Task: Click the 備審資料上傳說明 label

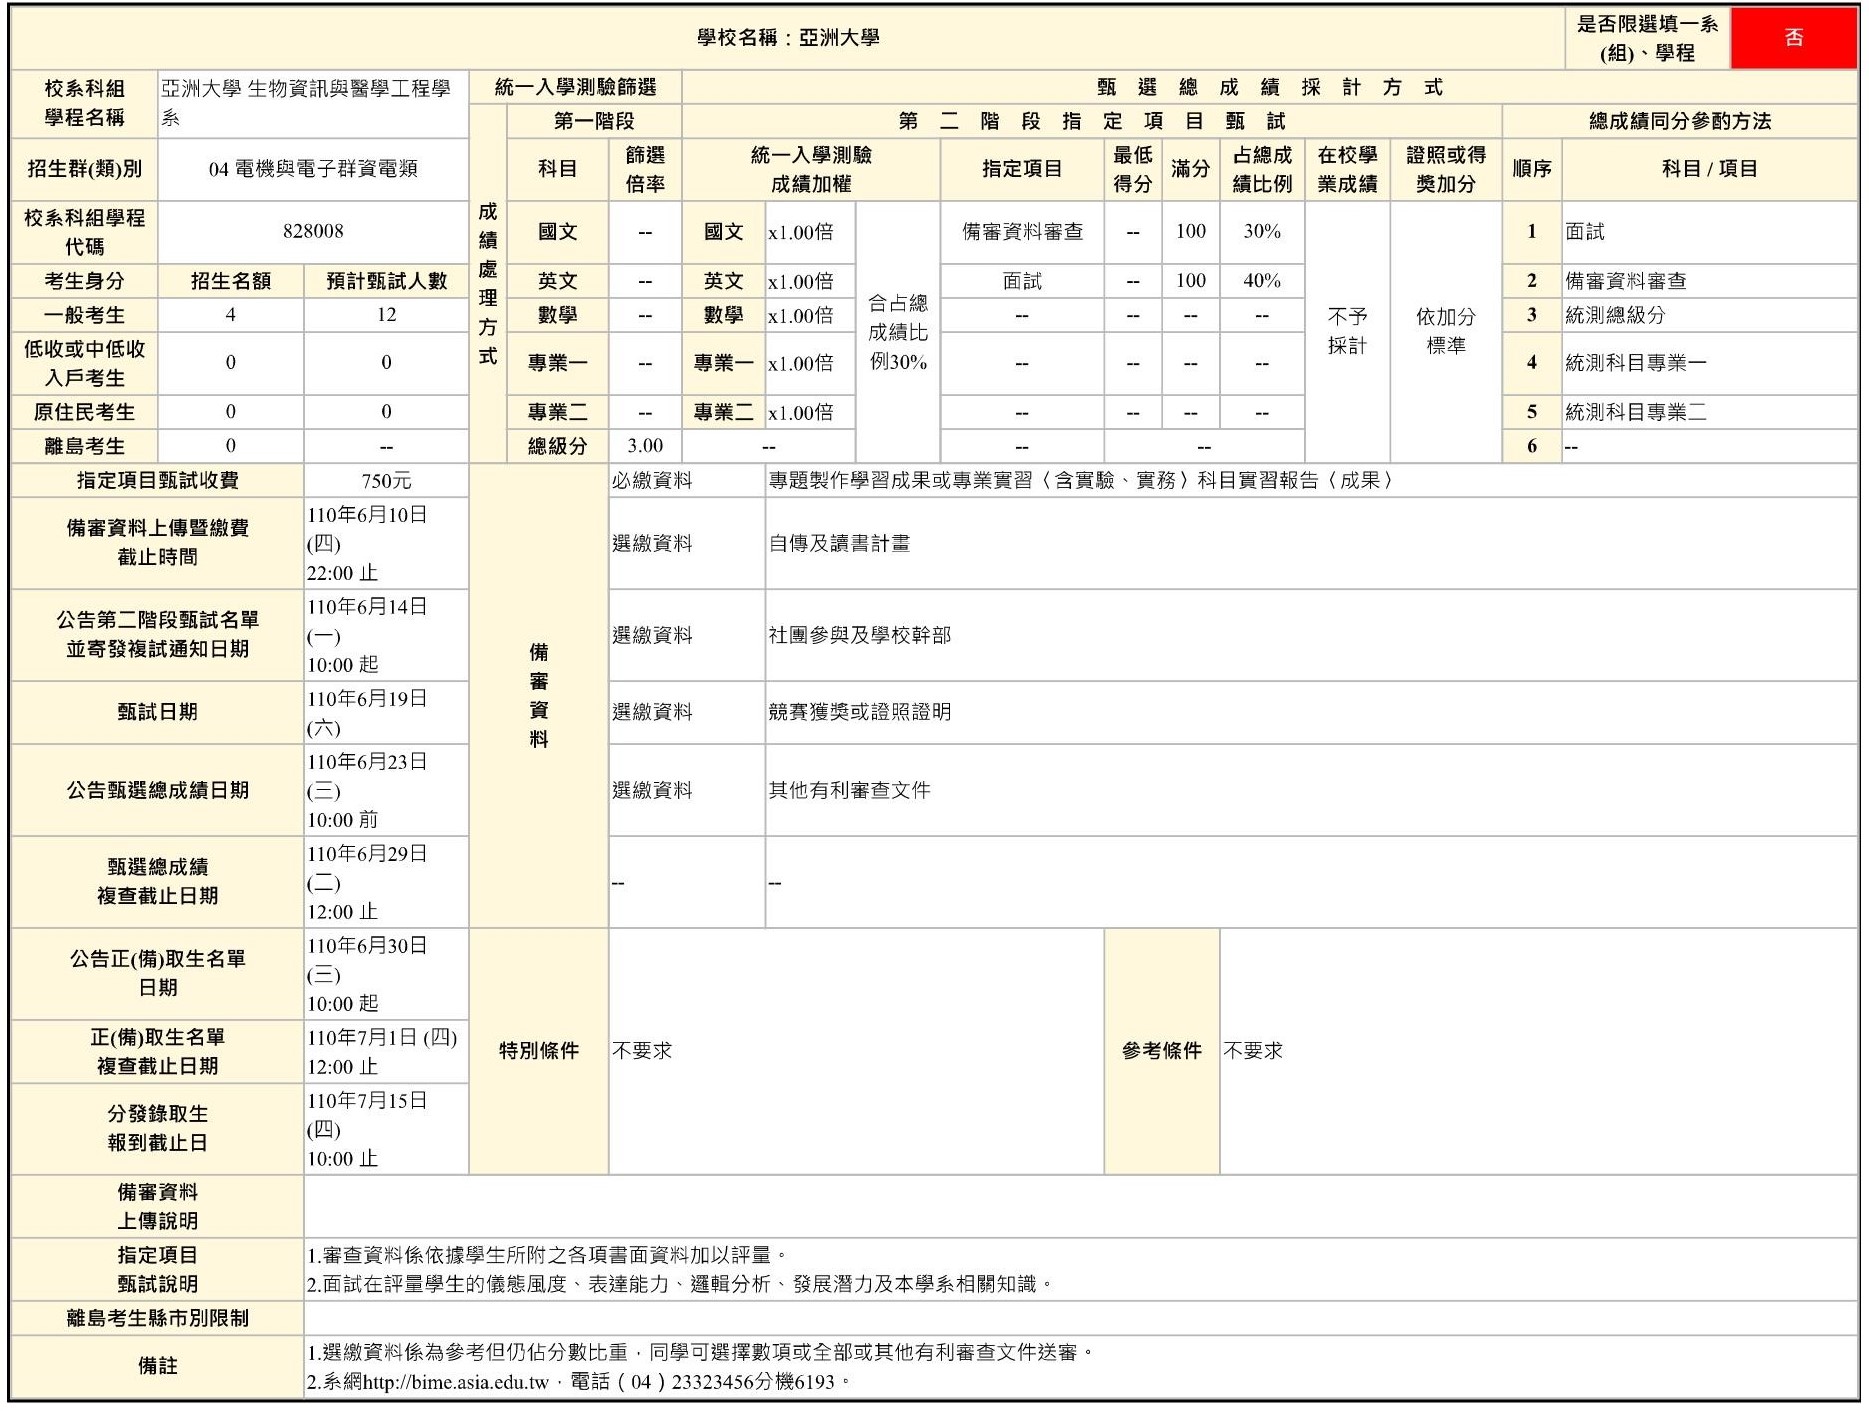Action: click(x=158, y=1207)
